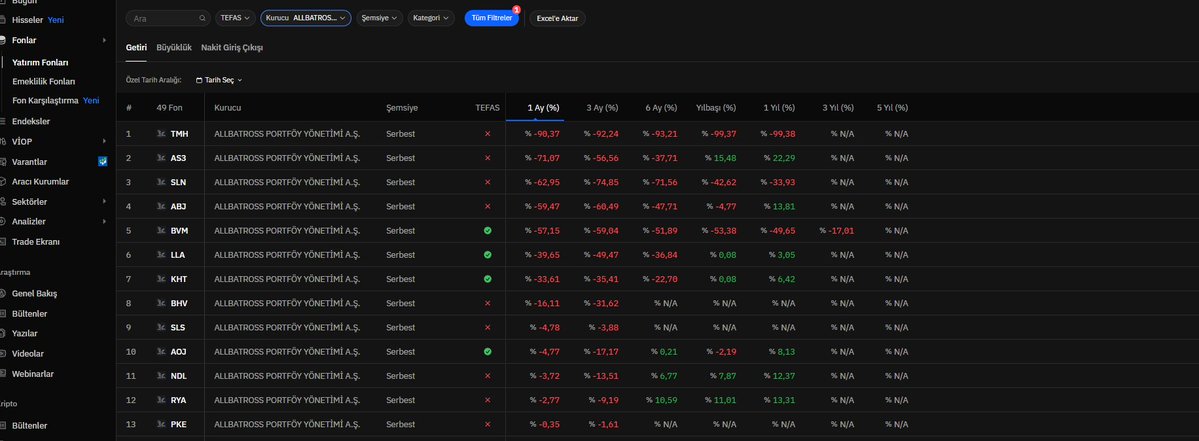Open the Kategori filter dropdown
Viewport: 1199px width, 441px height.
431,18
